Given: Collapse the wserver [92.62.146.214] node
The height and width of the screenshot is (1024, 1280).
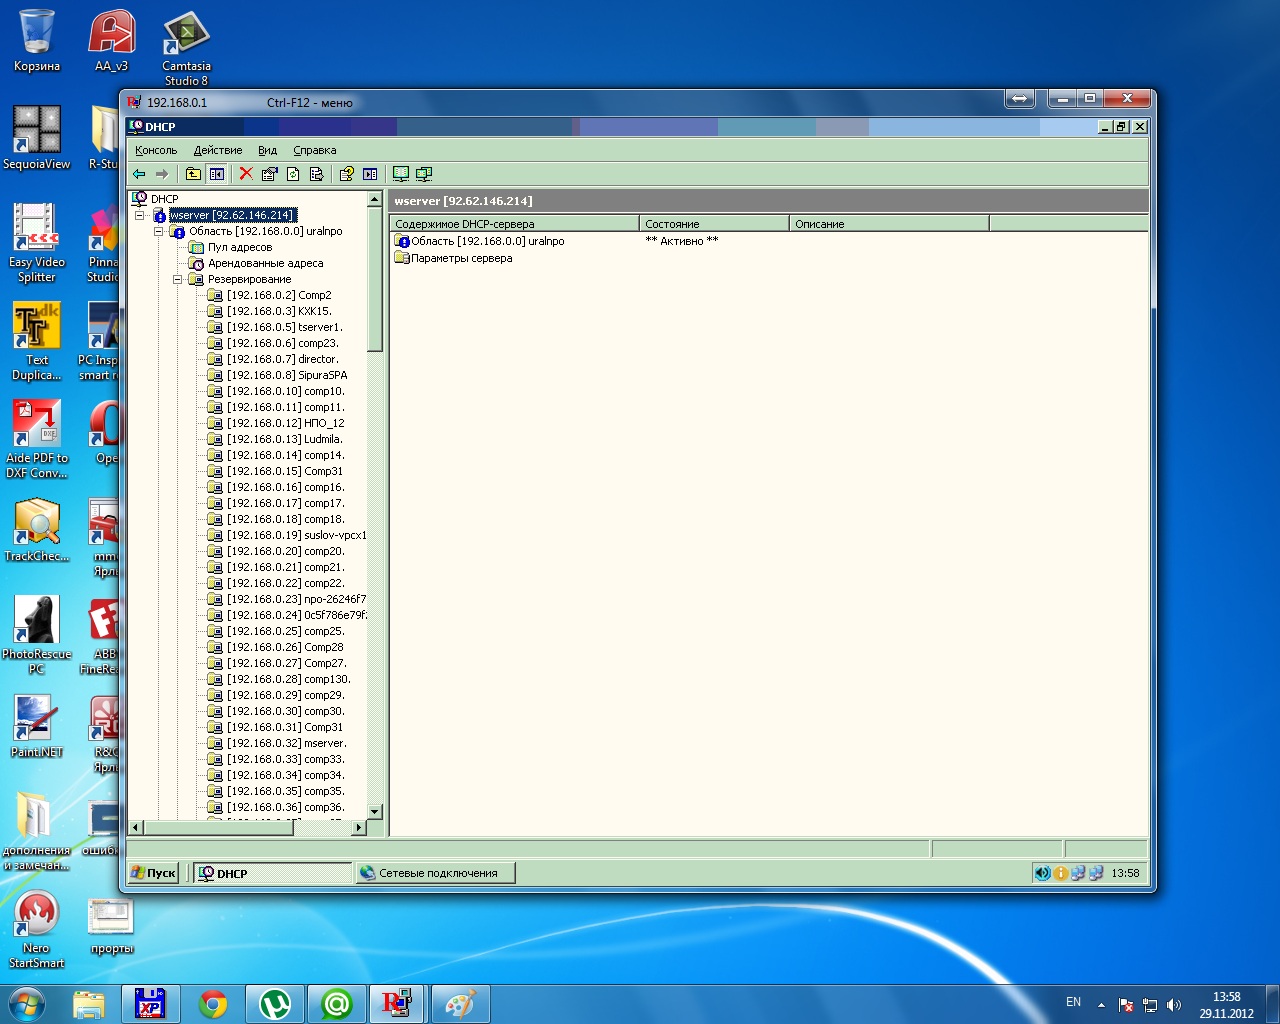Looking at the screenshot, I should [139, 215].
